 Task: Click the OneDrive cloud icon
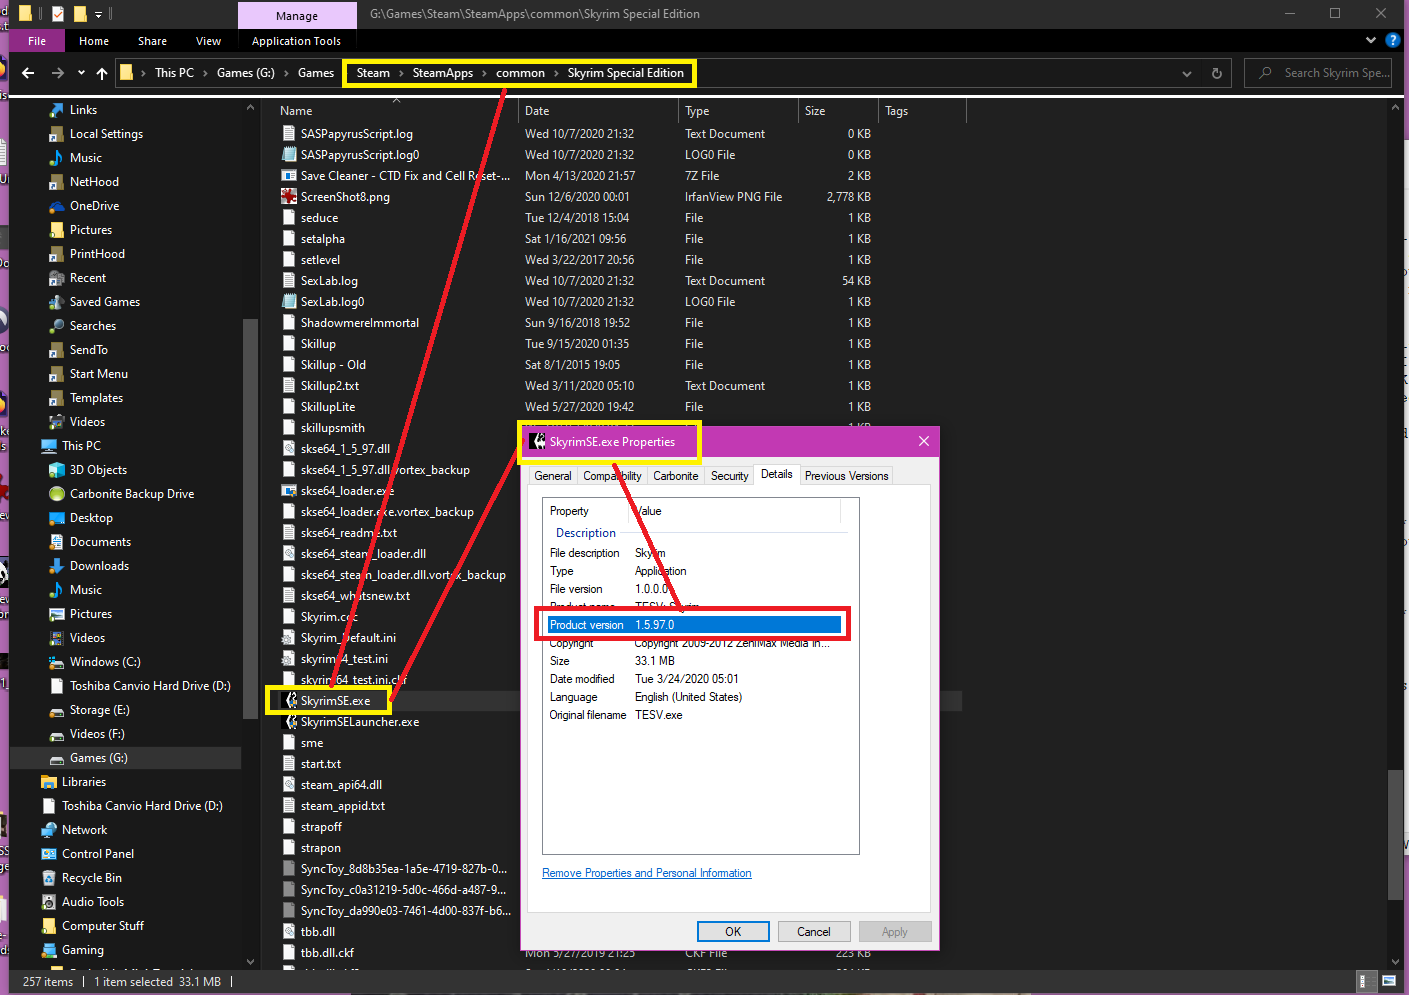tap(57, 206)
